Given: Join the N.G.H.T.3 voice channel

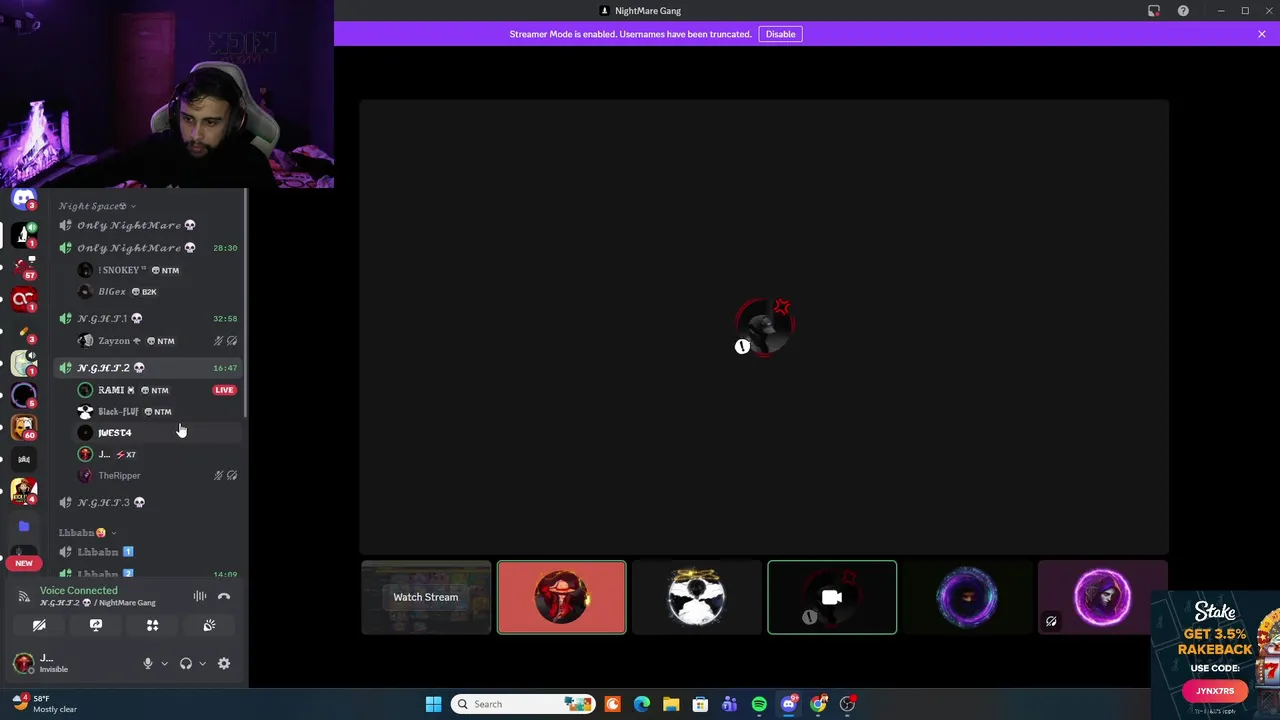Looking at the screenshot, I should (148, 502).
